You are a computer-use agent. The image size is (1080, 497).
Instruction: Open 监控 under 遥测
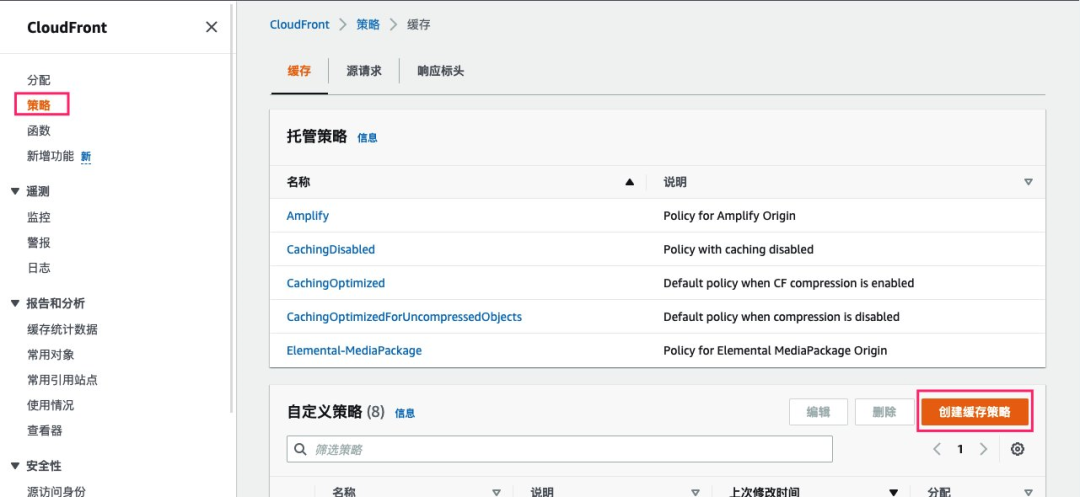39,218
